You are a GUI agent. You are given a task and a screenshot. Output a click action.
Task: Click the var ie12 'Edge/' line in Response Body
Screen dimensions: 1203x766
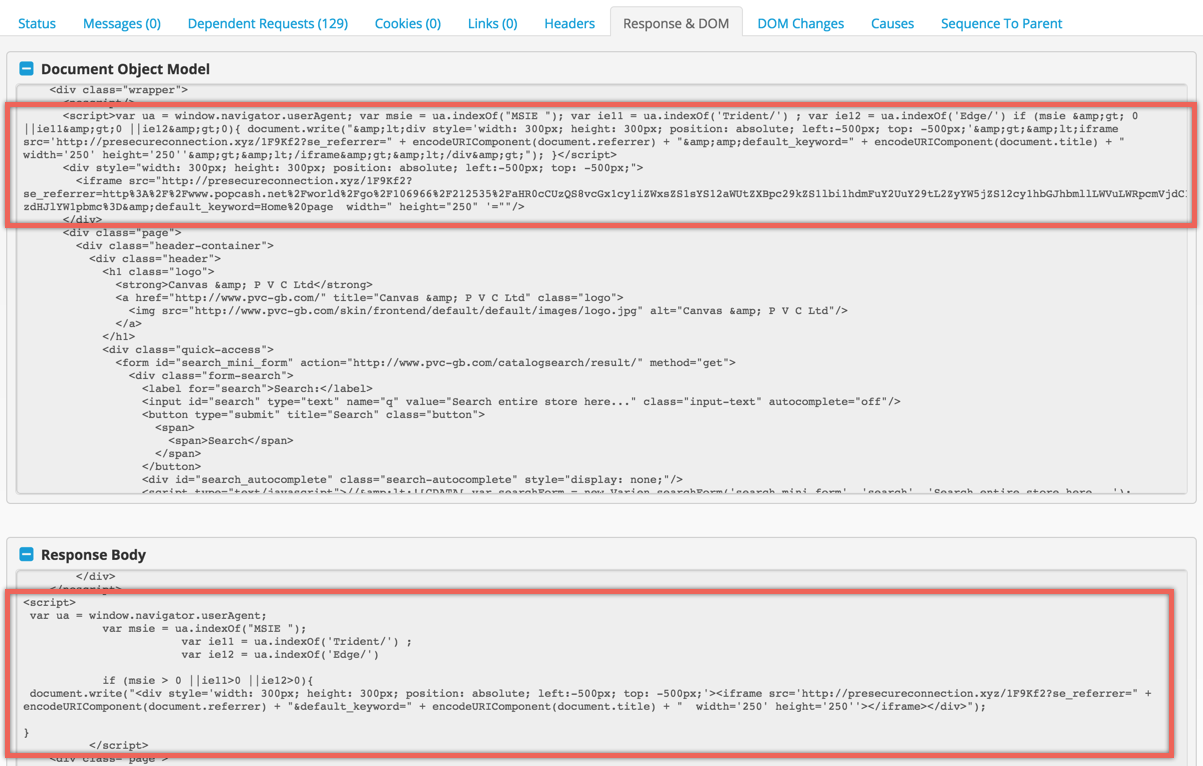point(280,655)
